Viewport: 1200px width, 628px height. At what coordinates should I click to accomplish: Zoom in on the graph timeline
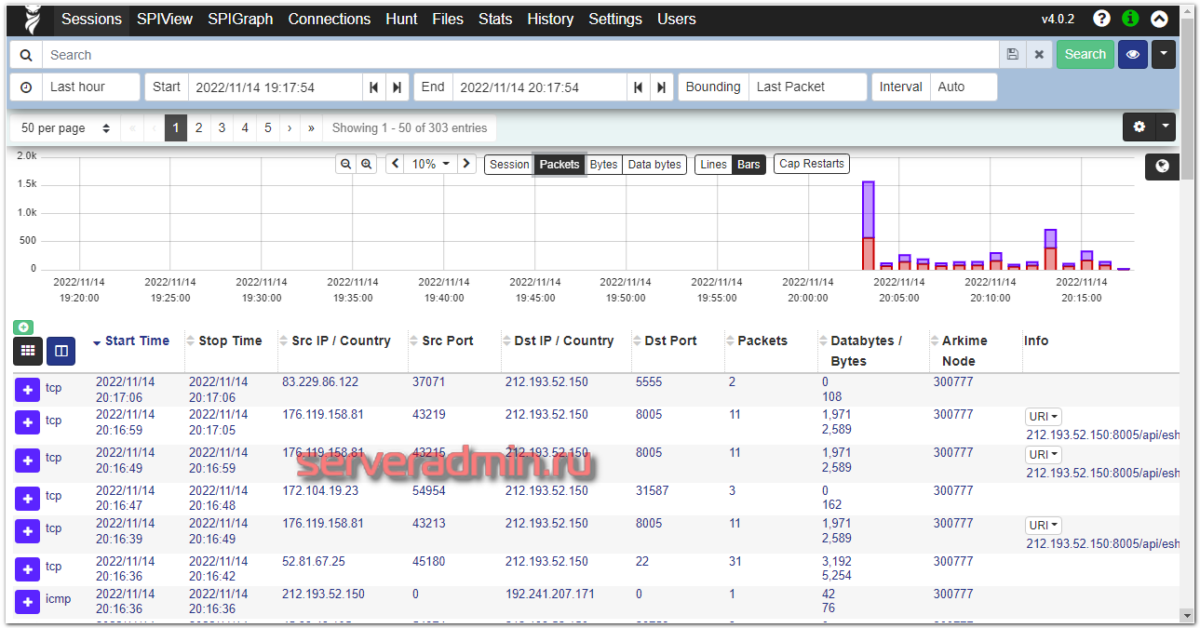pyautogui.click(x=367, y=164)
